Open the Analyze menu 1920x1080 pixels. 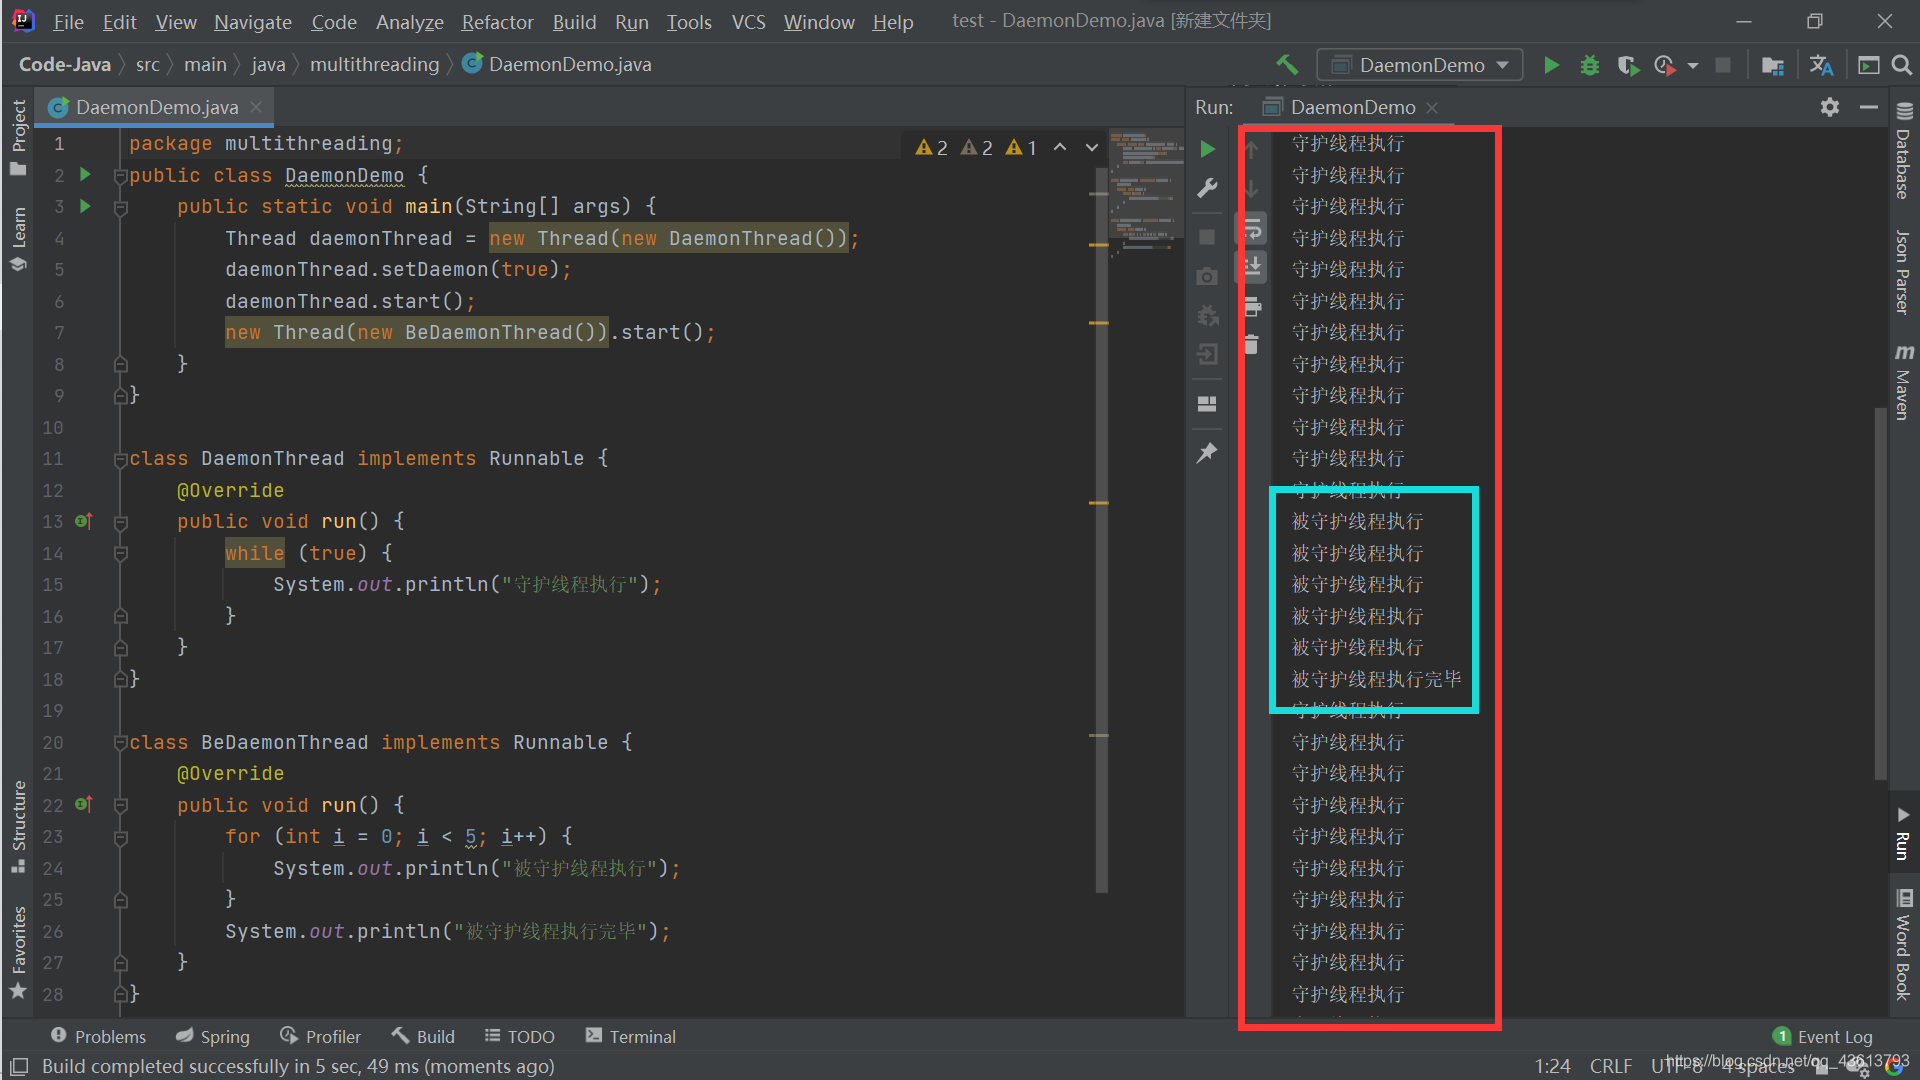[x=409, y=21]
